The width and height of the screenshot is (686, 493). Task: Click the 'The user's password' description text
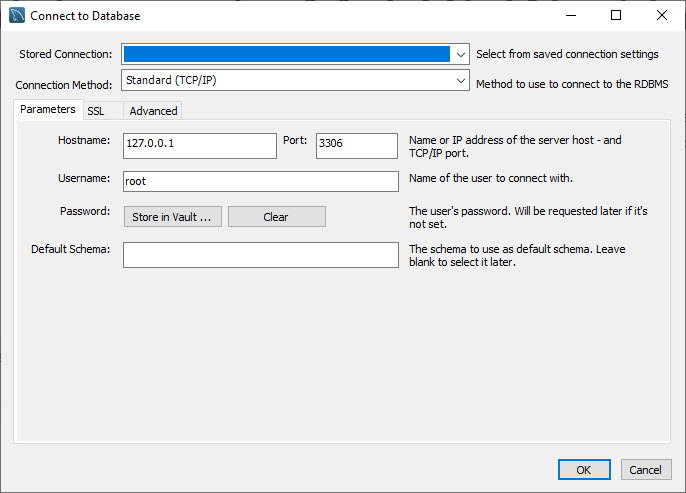point(528,217)
